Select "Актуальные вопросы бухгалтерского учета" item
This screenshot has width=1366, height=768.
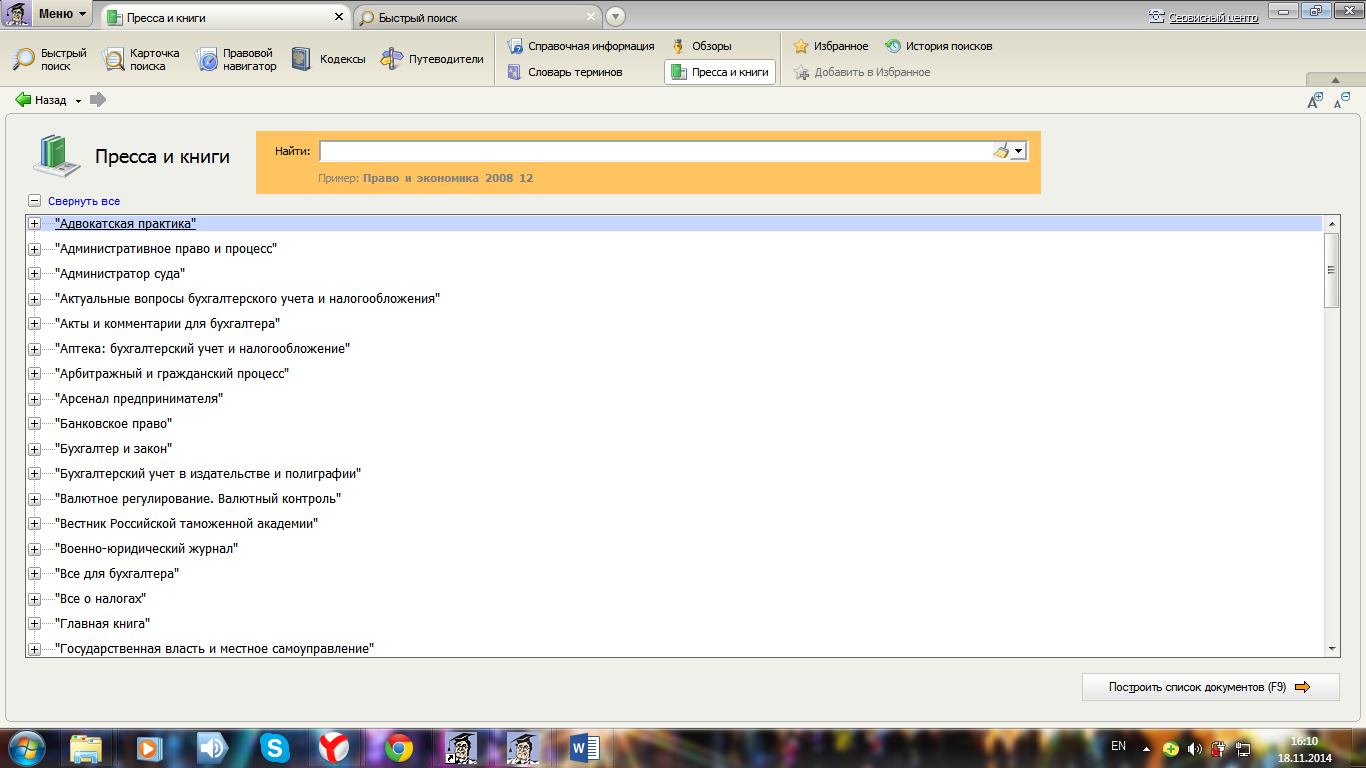point(248,299)
